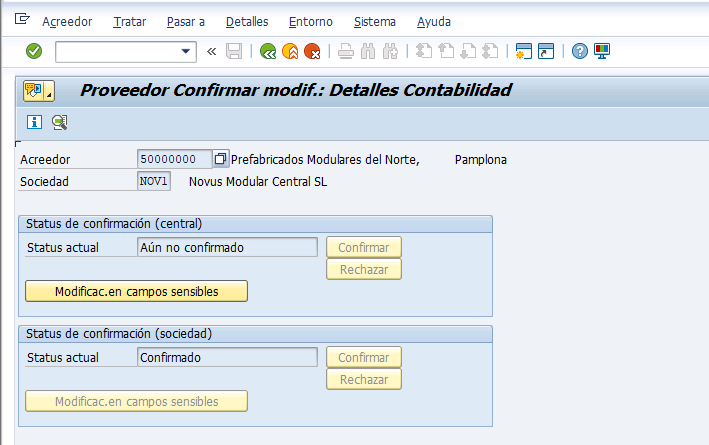The width and height of the screenshot is (709, 445).
Task: Open the Tratar menu
Action: coord(130,22)
